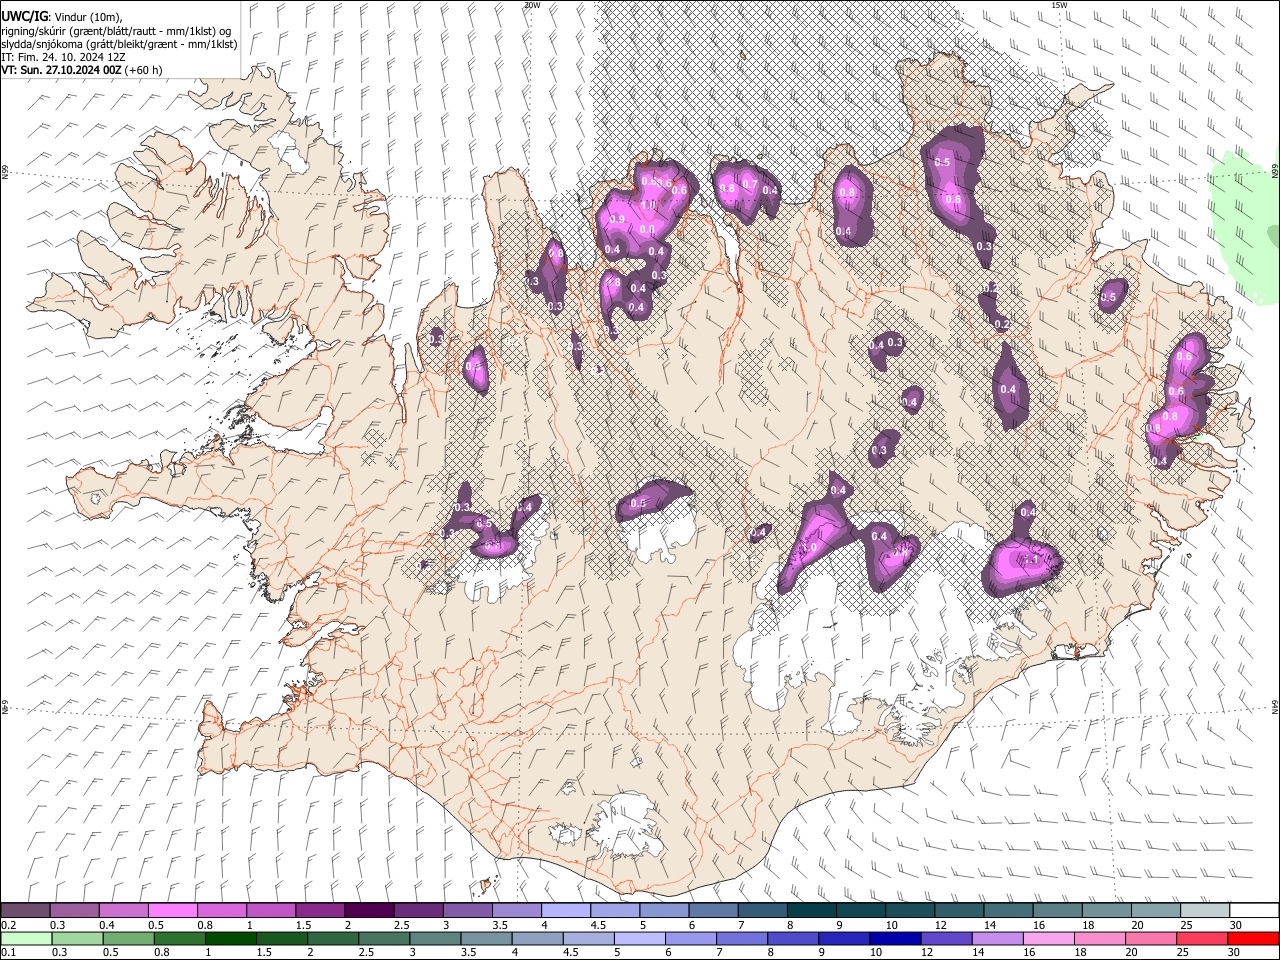Click the 25–30 coral red rain scale swatch
The width and height of the screenshot is (1280, 960).
1202,938
